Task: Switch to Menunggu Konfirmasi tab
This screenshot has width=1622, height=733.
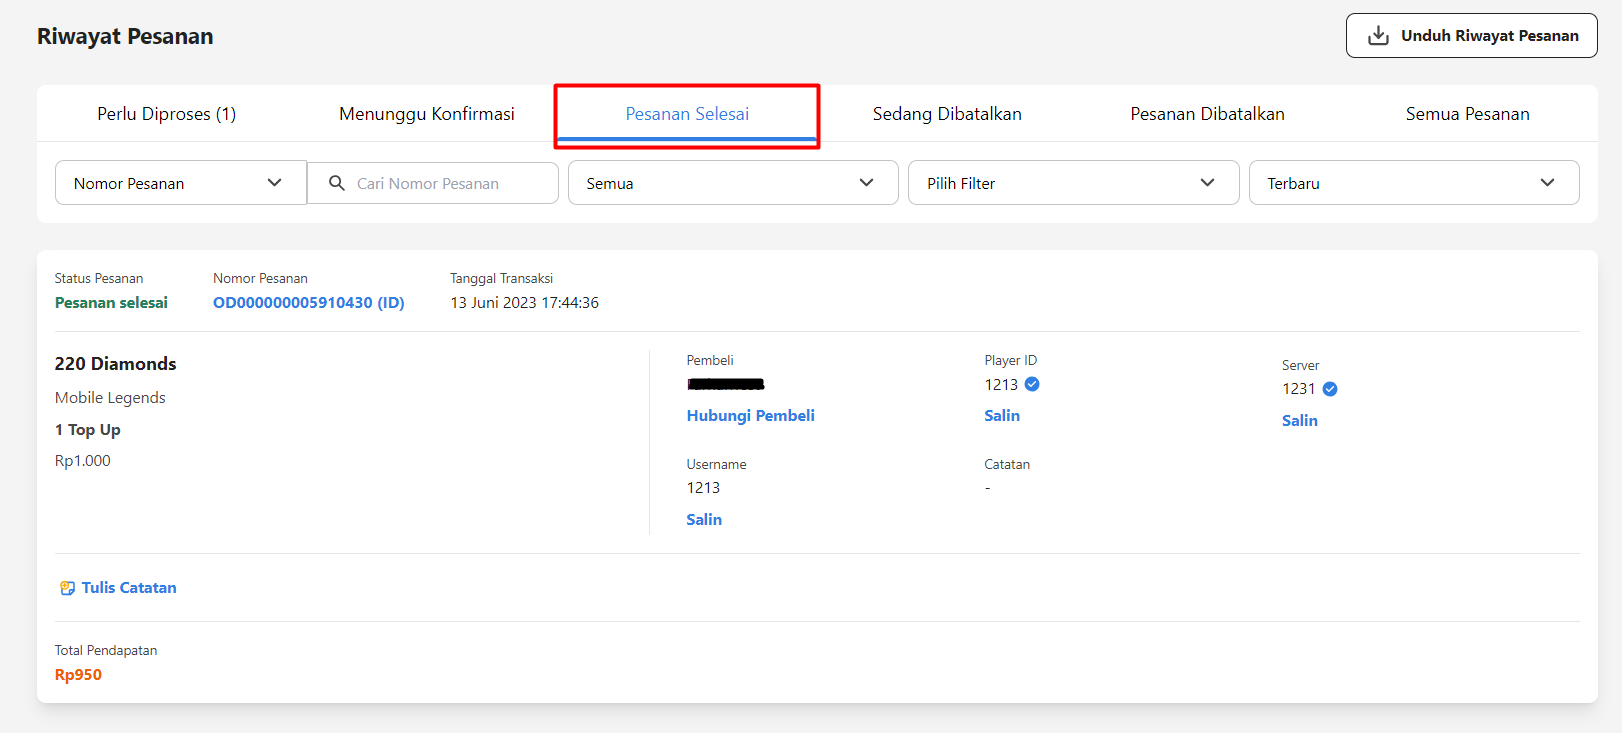Action: coord(427,114)
